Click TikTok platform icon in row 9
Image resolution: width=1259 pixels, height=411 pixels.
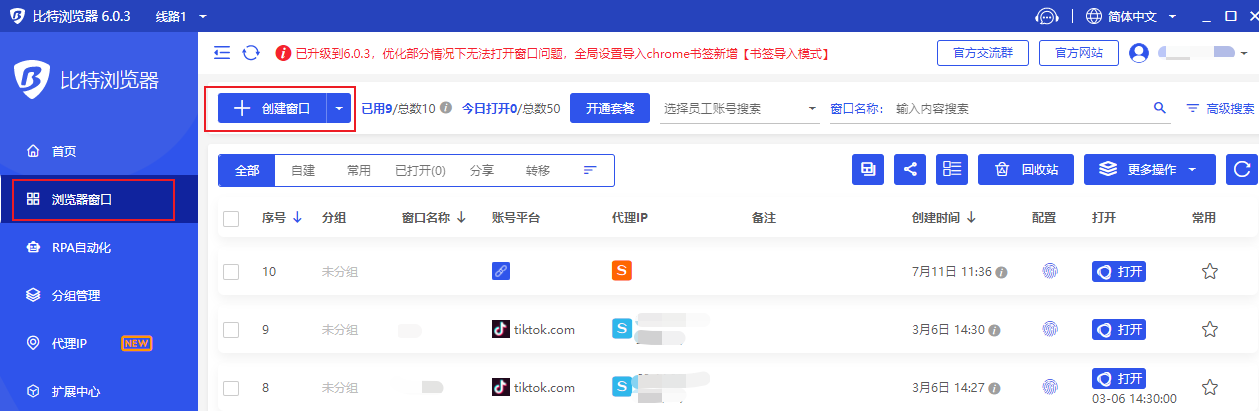(x=501, y=329)
